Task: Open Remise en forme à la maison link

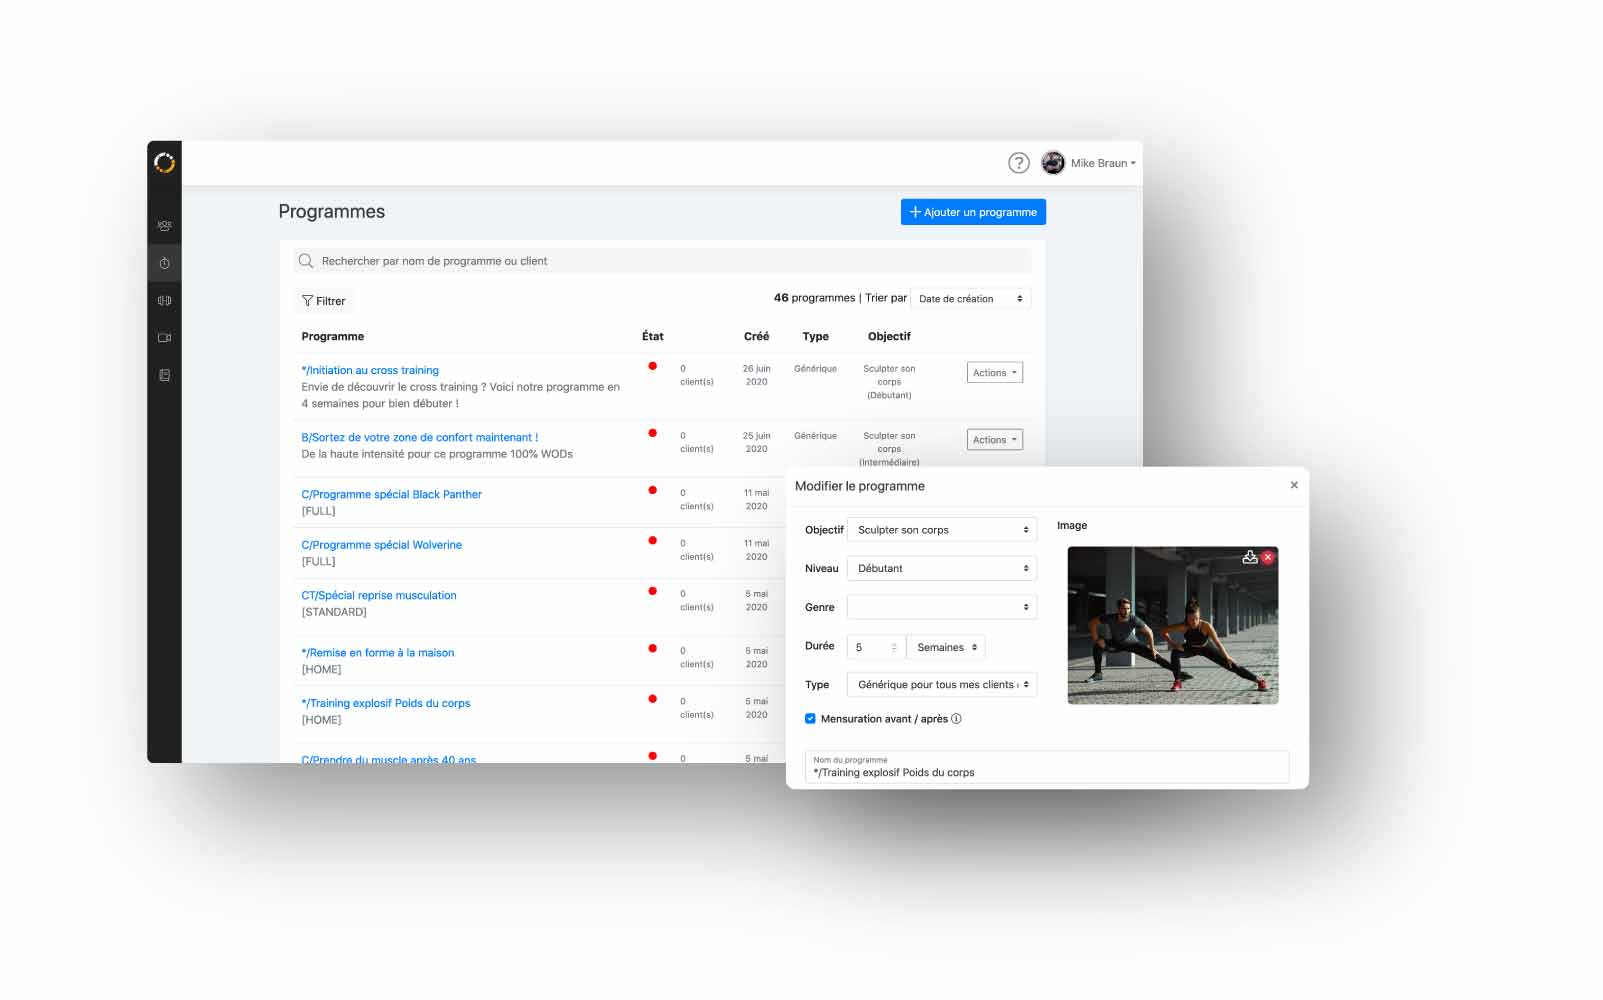Action: point(377,653)
